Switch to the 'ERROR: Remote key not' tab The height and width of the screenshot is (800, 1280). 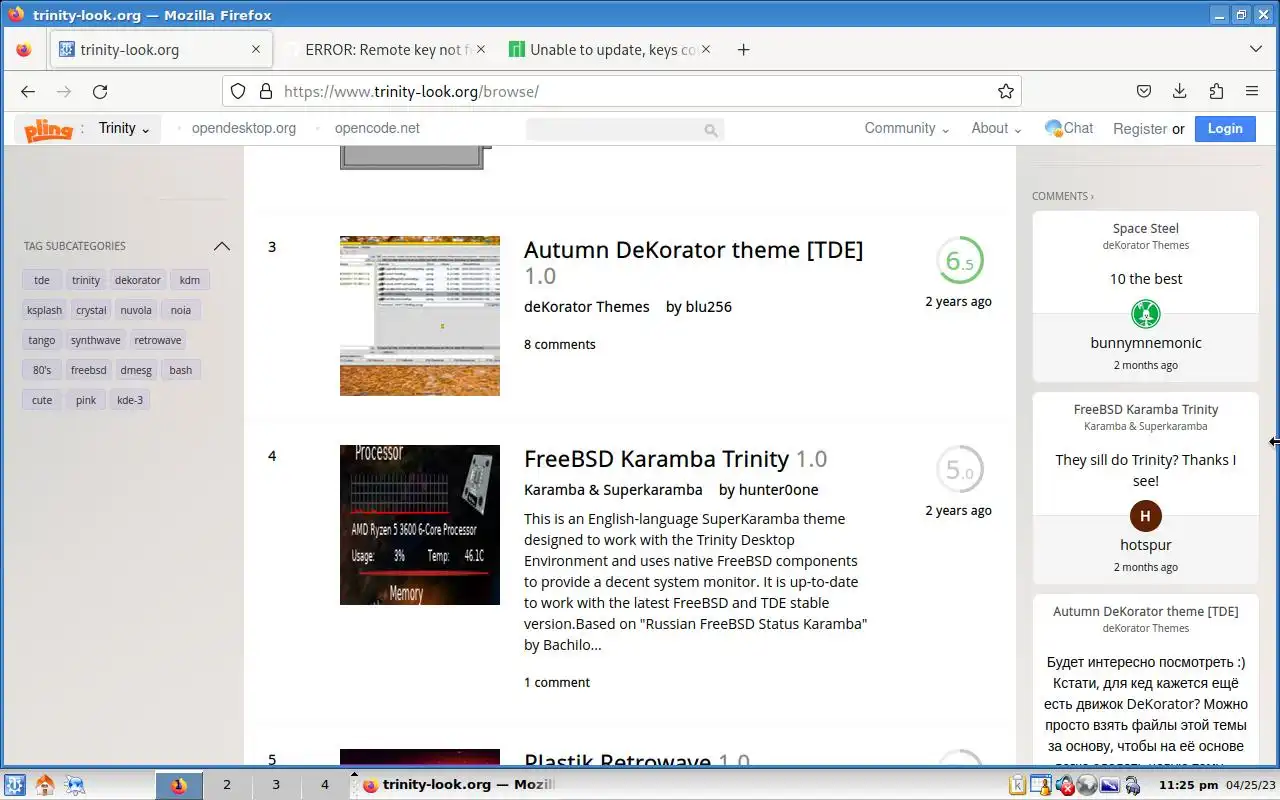(x=385, y=49)
